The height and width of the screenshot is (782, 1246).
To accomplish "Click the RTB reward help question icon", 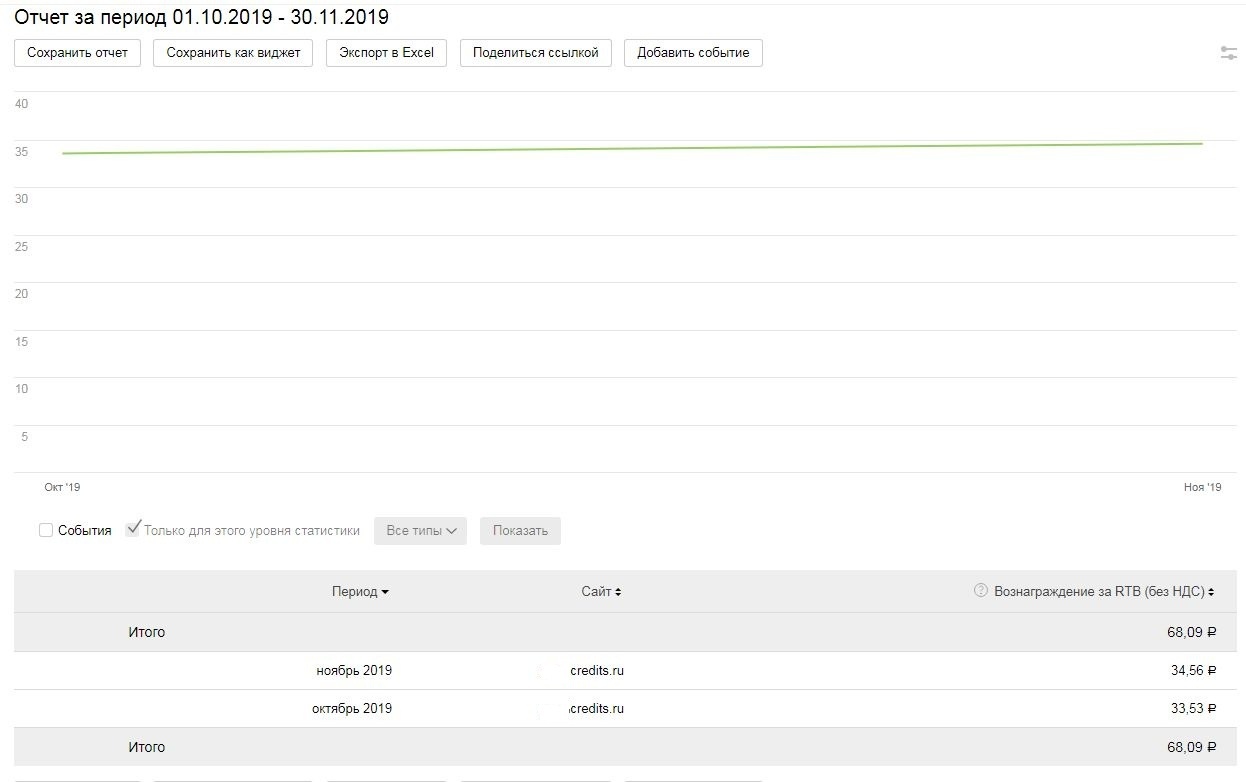I will click(x=980, y=591).
